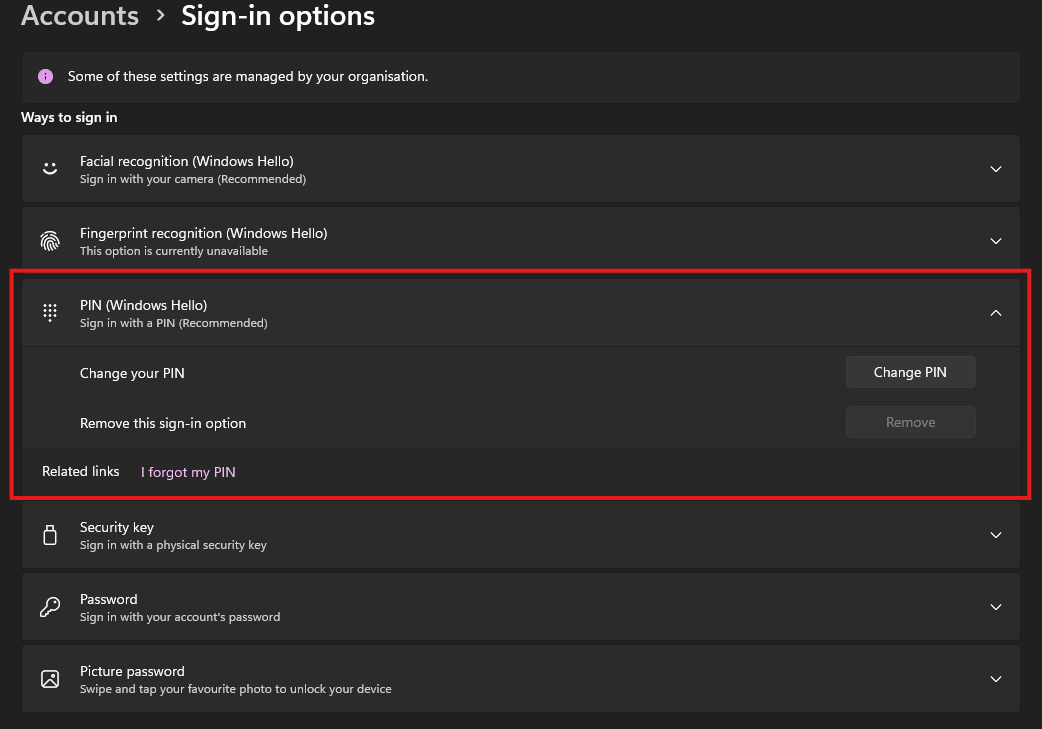Go back to Accounts breadcrumb
The height and width of the screenshot is (729, 1042).
click(x=80, y=16)
